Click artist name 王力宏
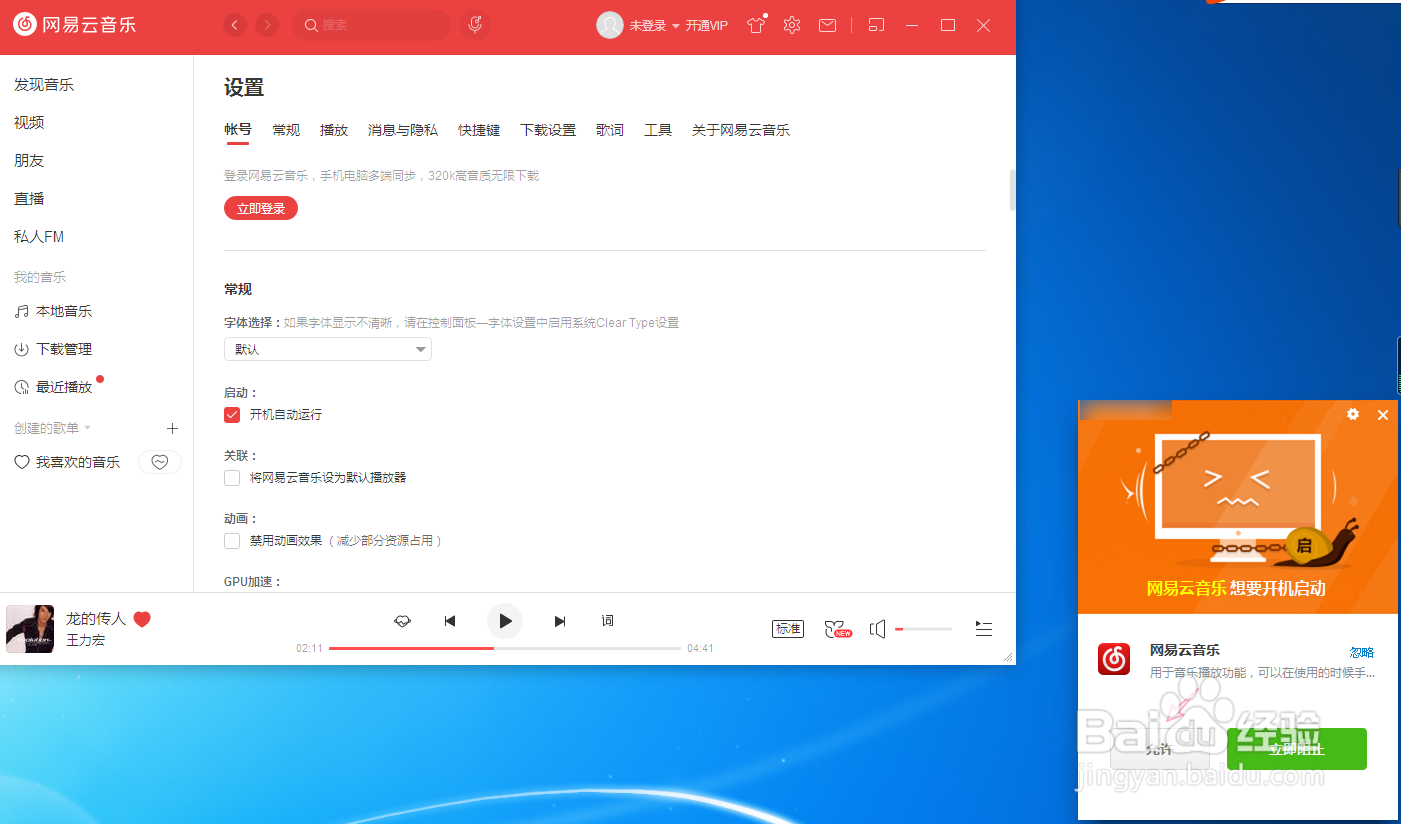1401x824 pixels. (x=85, y=640)
